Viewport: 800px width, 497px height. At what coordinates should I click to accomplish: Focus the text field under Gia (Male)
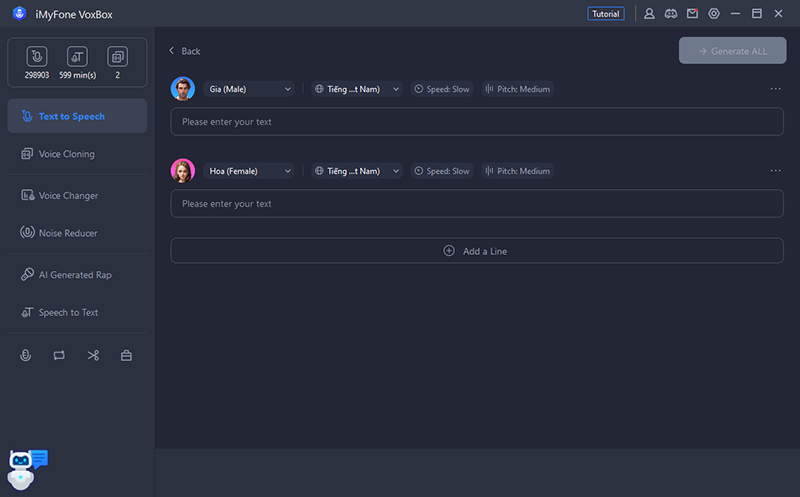[477, 121]
